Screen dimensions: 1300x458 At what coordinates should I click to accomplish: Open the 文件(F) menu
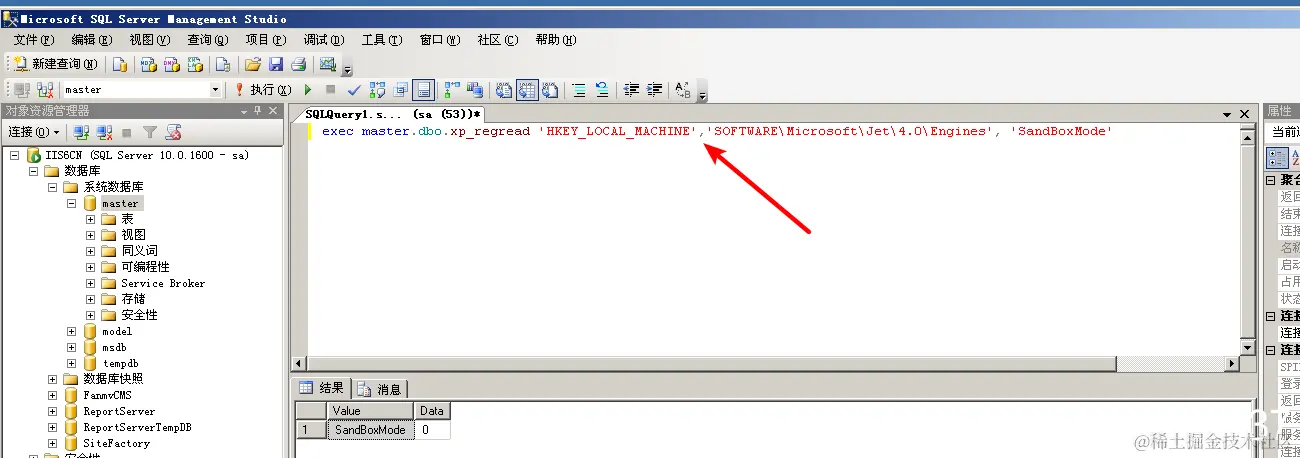[x=33, y=40]
